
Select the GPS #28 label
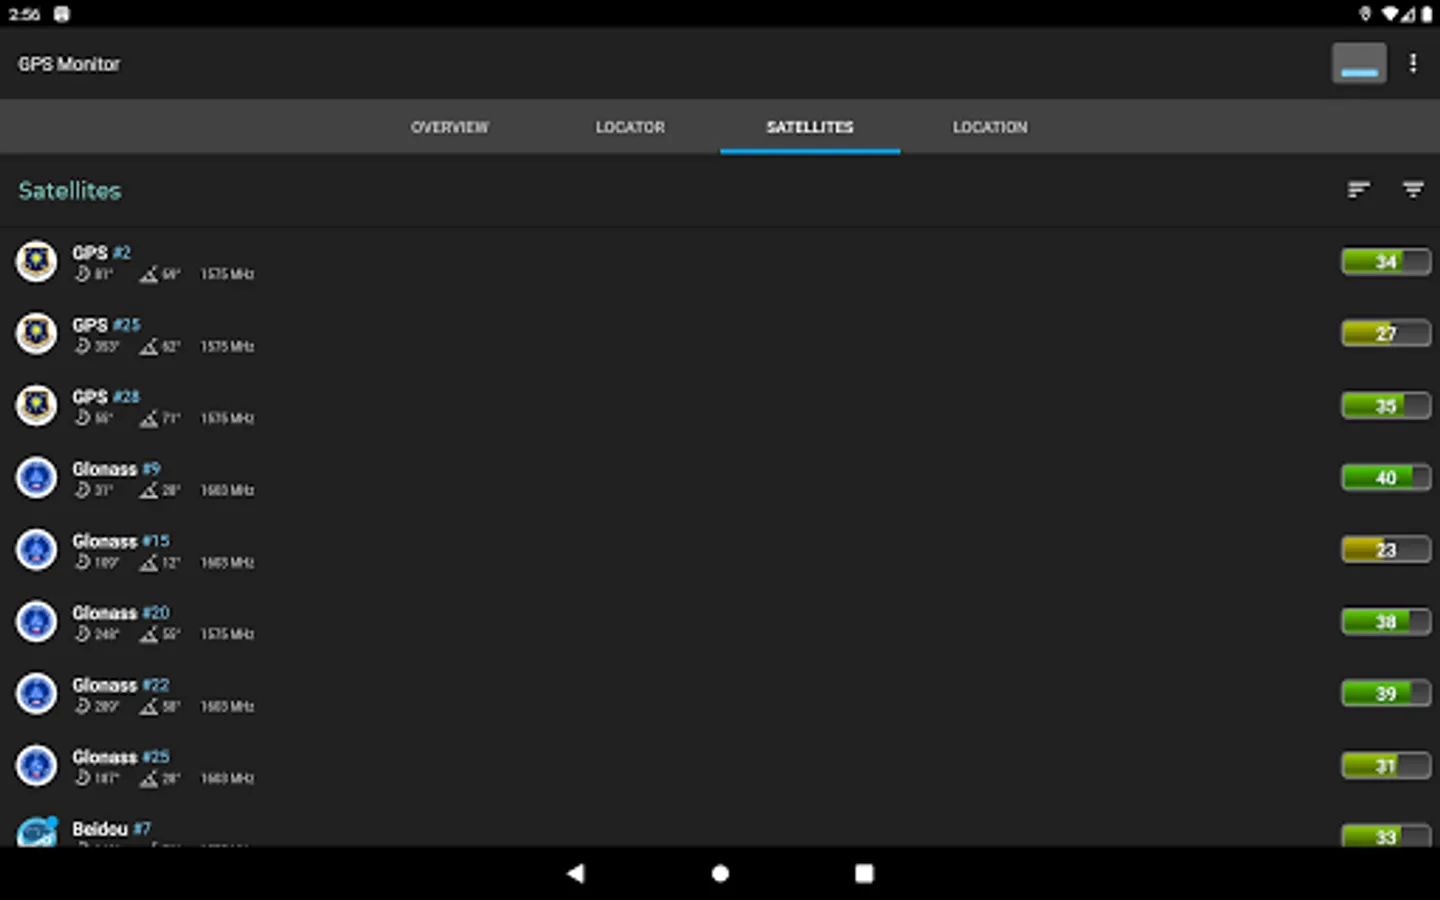106,396
